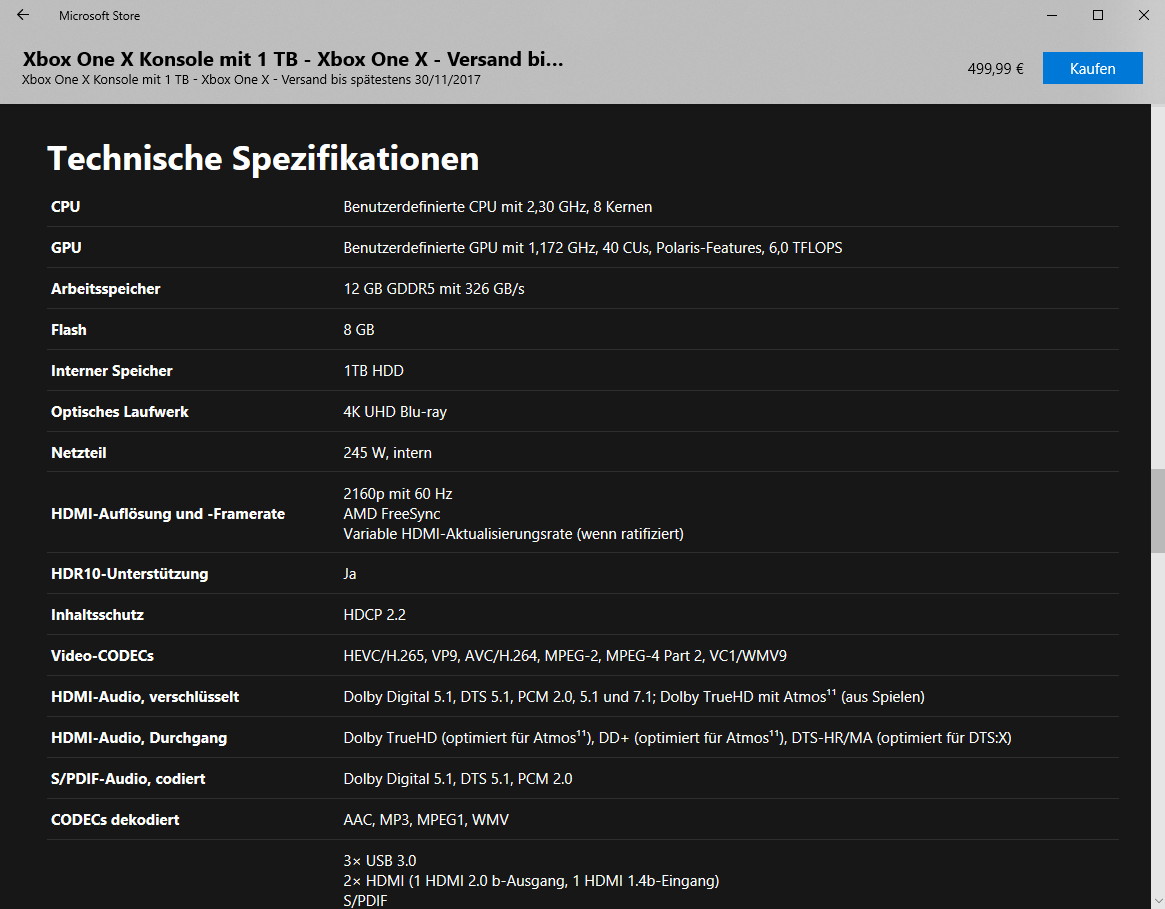Click the AAC, MP3, MPEG1, WMV value
Image resolution: width=1165 pixels, height=909 pixels.
click(426, 819)
